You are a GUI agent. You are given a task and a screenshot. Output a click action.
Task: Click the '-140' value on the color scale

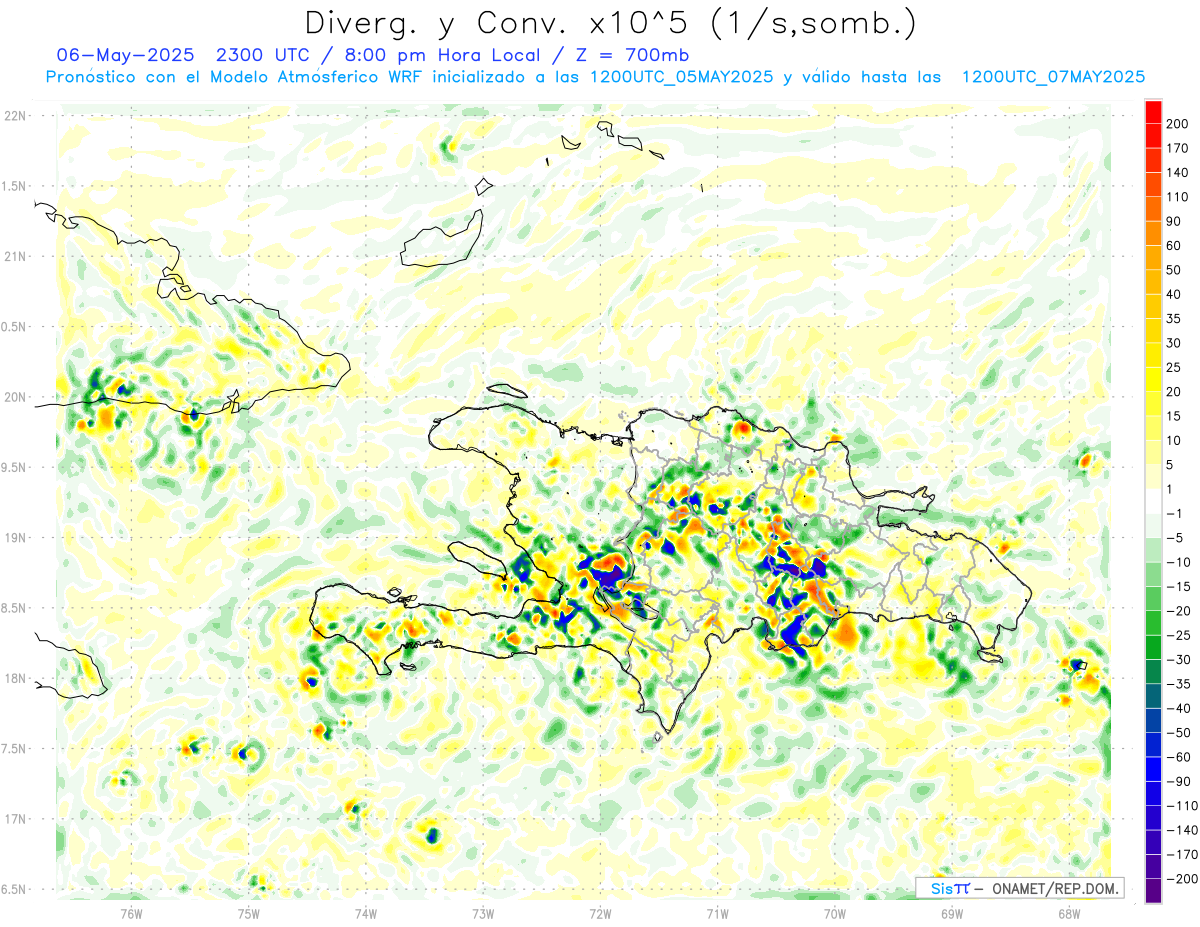point(1181,830)
